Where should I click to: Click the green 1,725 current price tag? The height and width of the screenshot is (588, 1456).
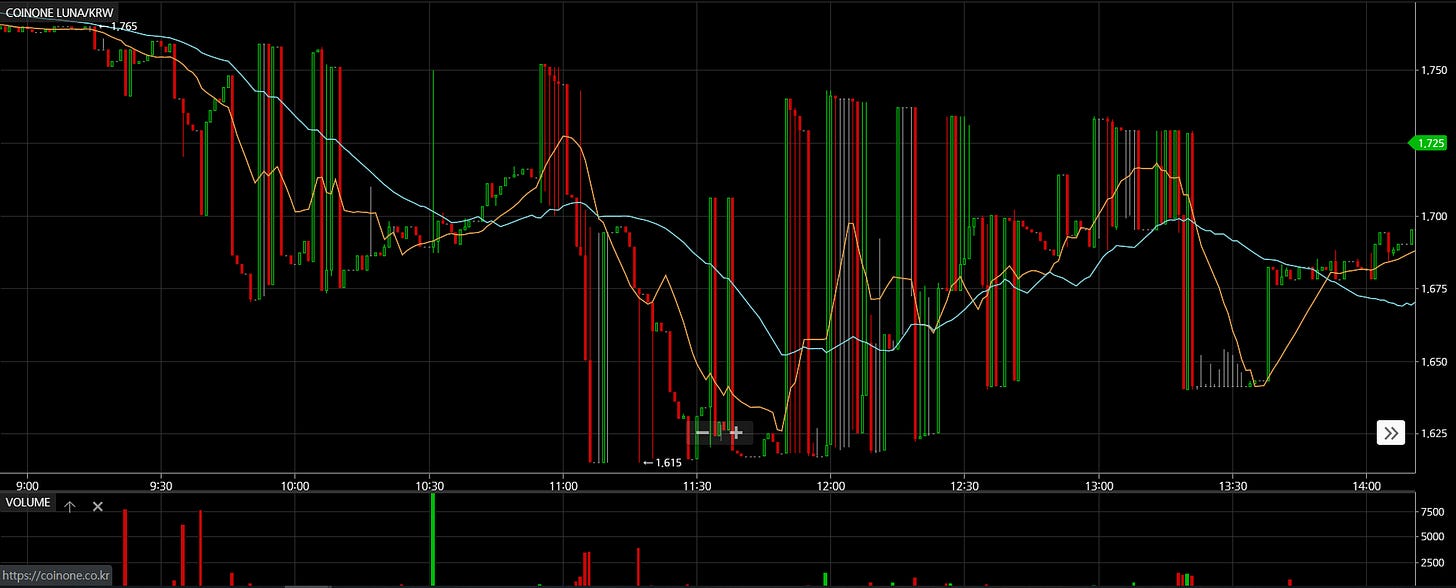[1429, 144]
